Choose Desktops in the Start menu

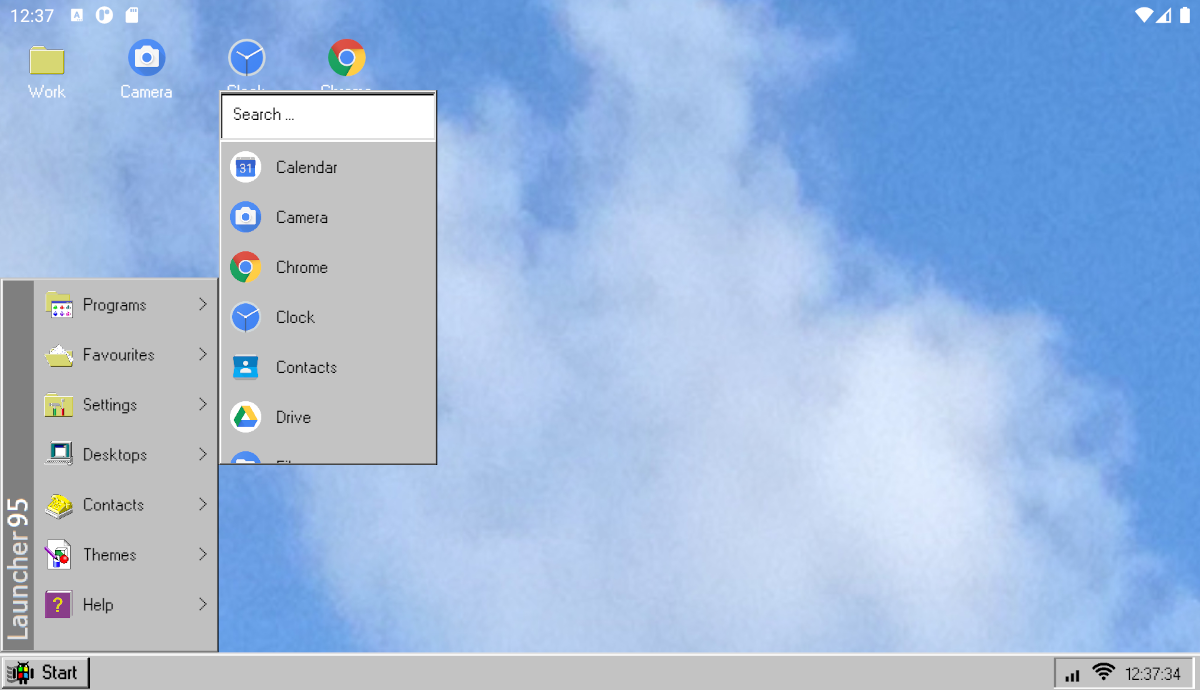125,454
